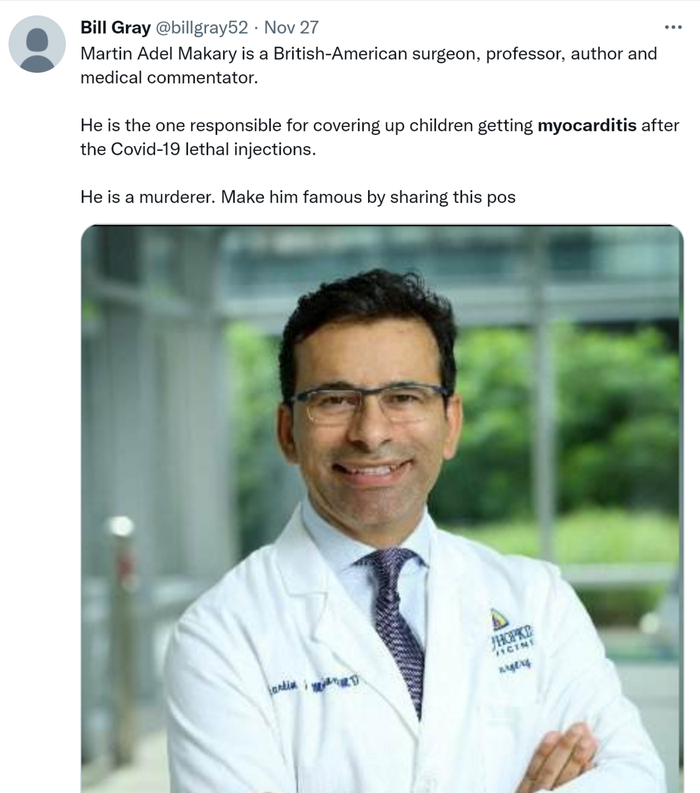700x793 pixels.
Task: Click the words "medical commentator."
Action: point(169,77)
